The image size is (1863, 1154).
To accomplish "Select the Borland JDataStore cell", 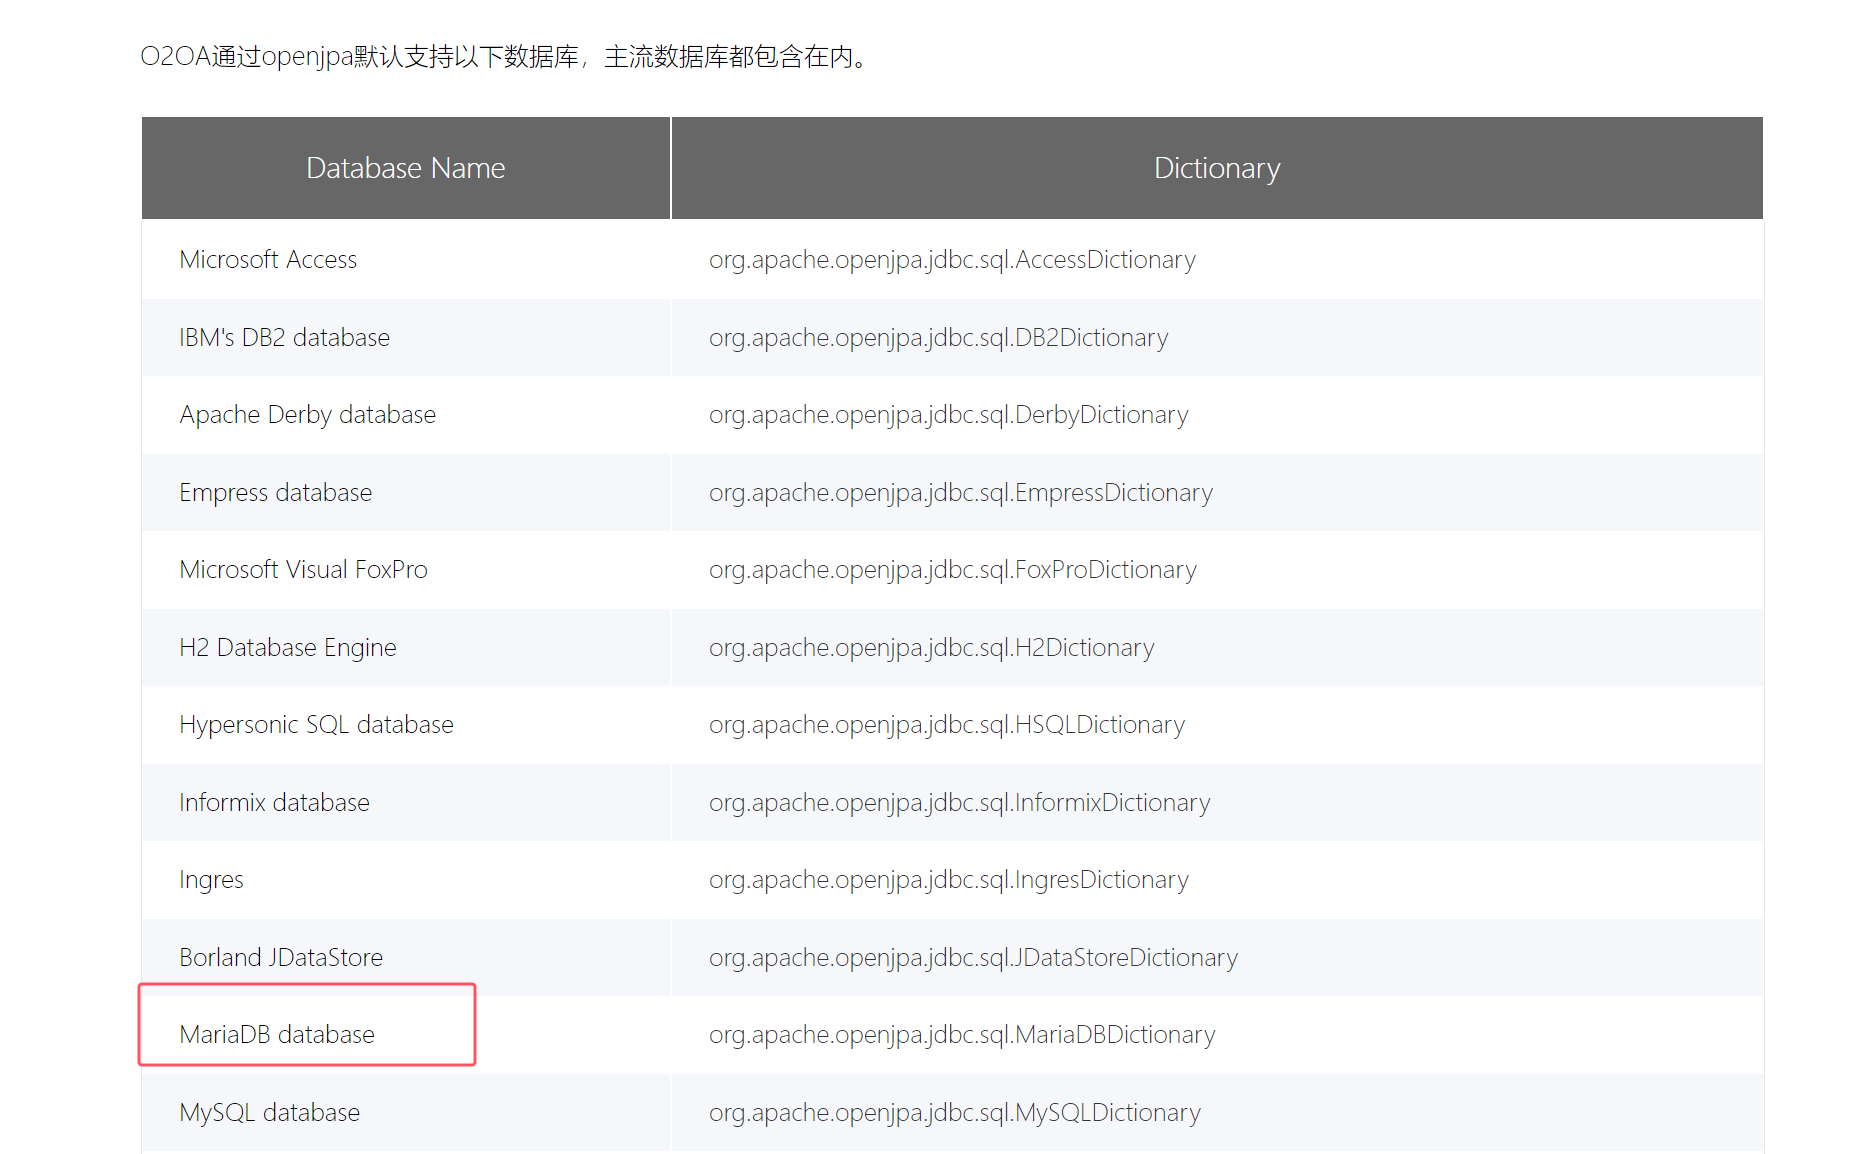I will (x=406, y=958).
